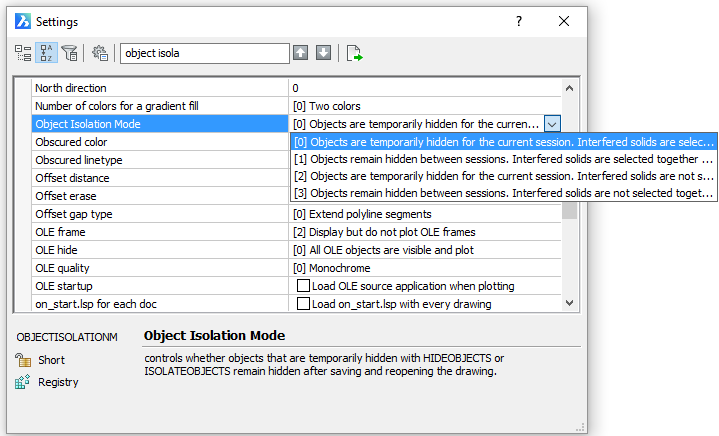Viewport: 719px width, 436px height.
Task: Choose option [0] temporarily hidden, interfered selected
Action: click(503, 142)
